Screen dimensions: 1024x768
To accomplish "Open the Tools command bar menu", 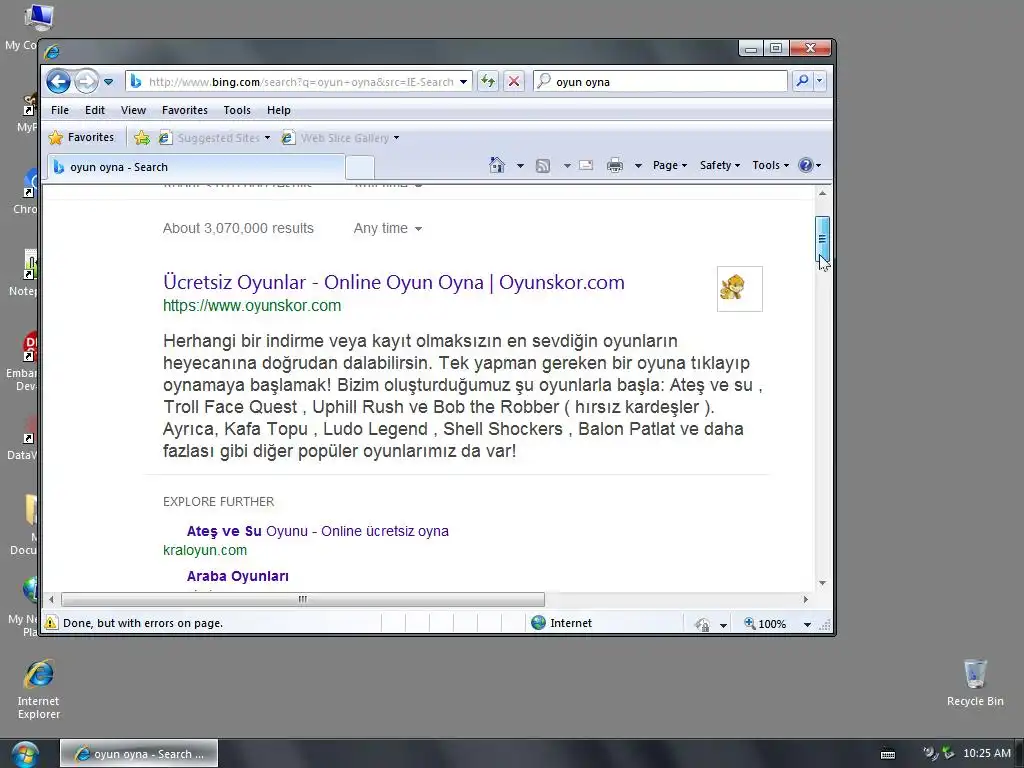I will click(771, 165).
